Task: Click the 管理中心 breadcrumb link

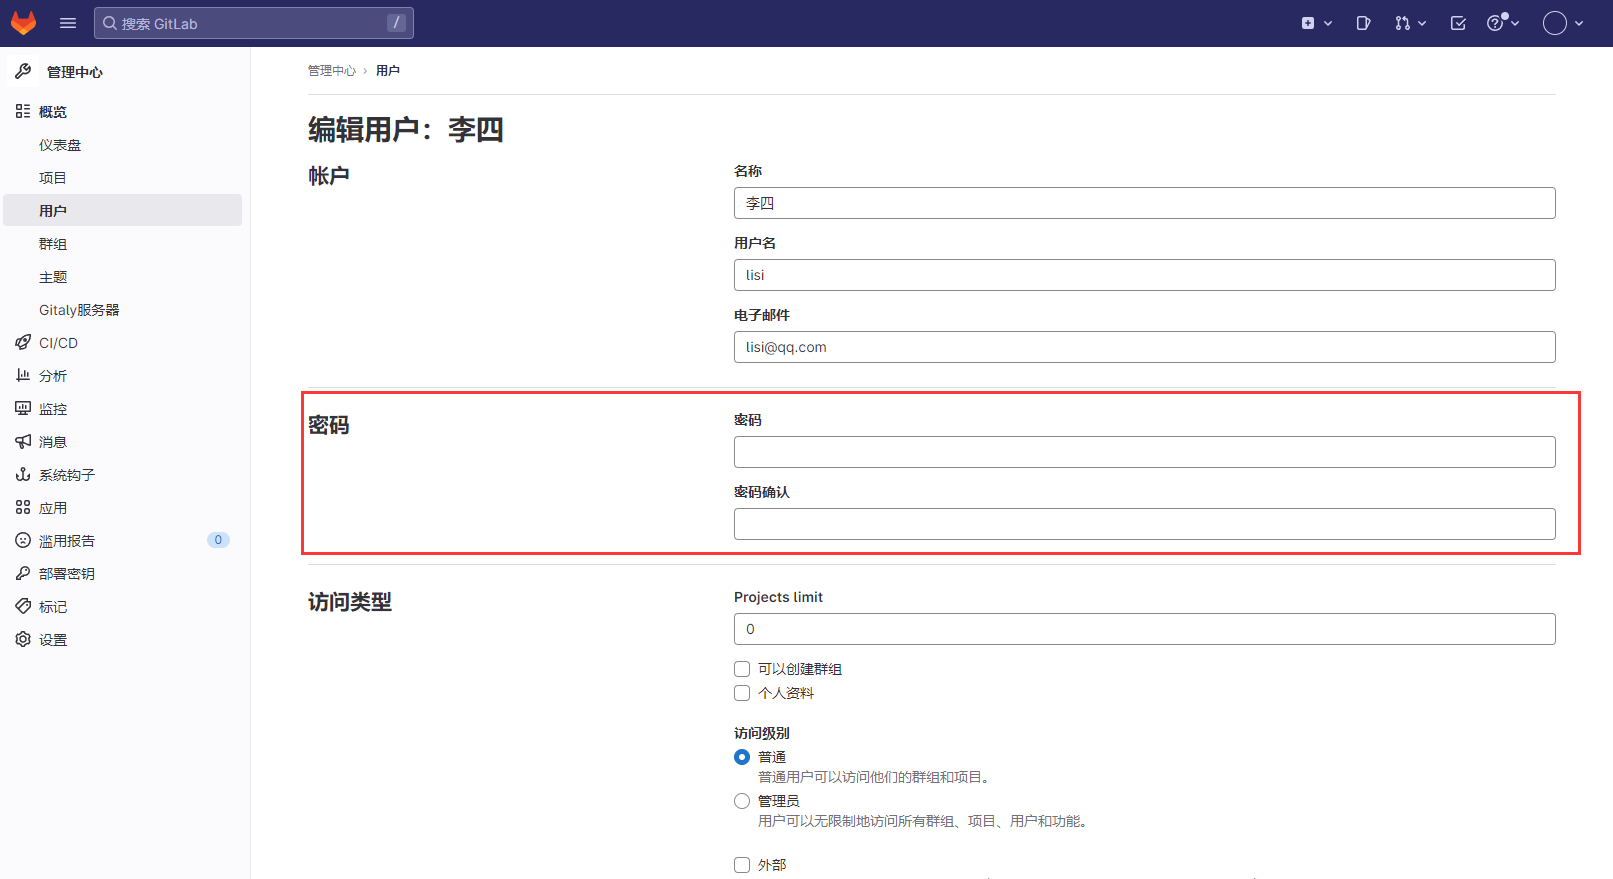Action: tap(331, 71)
